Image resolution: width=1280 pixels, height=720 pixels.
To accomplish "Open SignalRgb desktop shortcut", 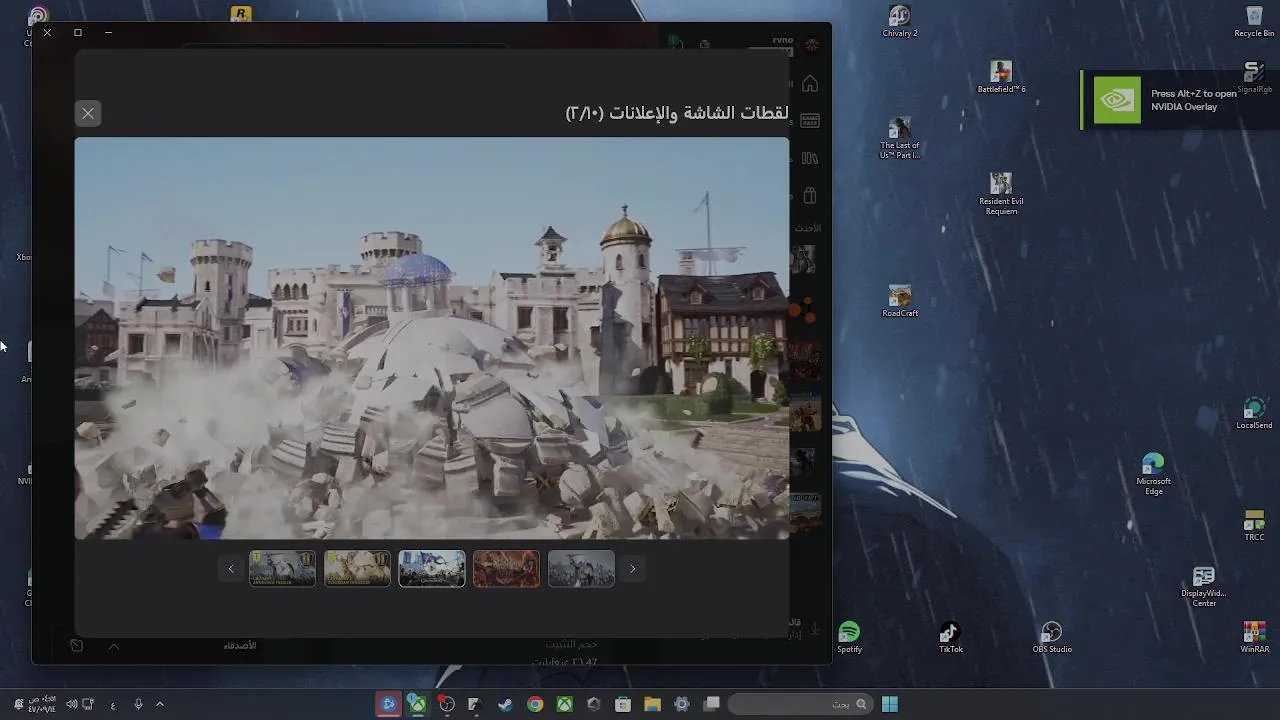I will (x=1254, y=77).
